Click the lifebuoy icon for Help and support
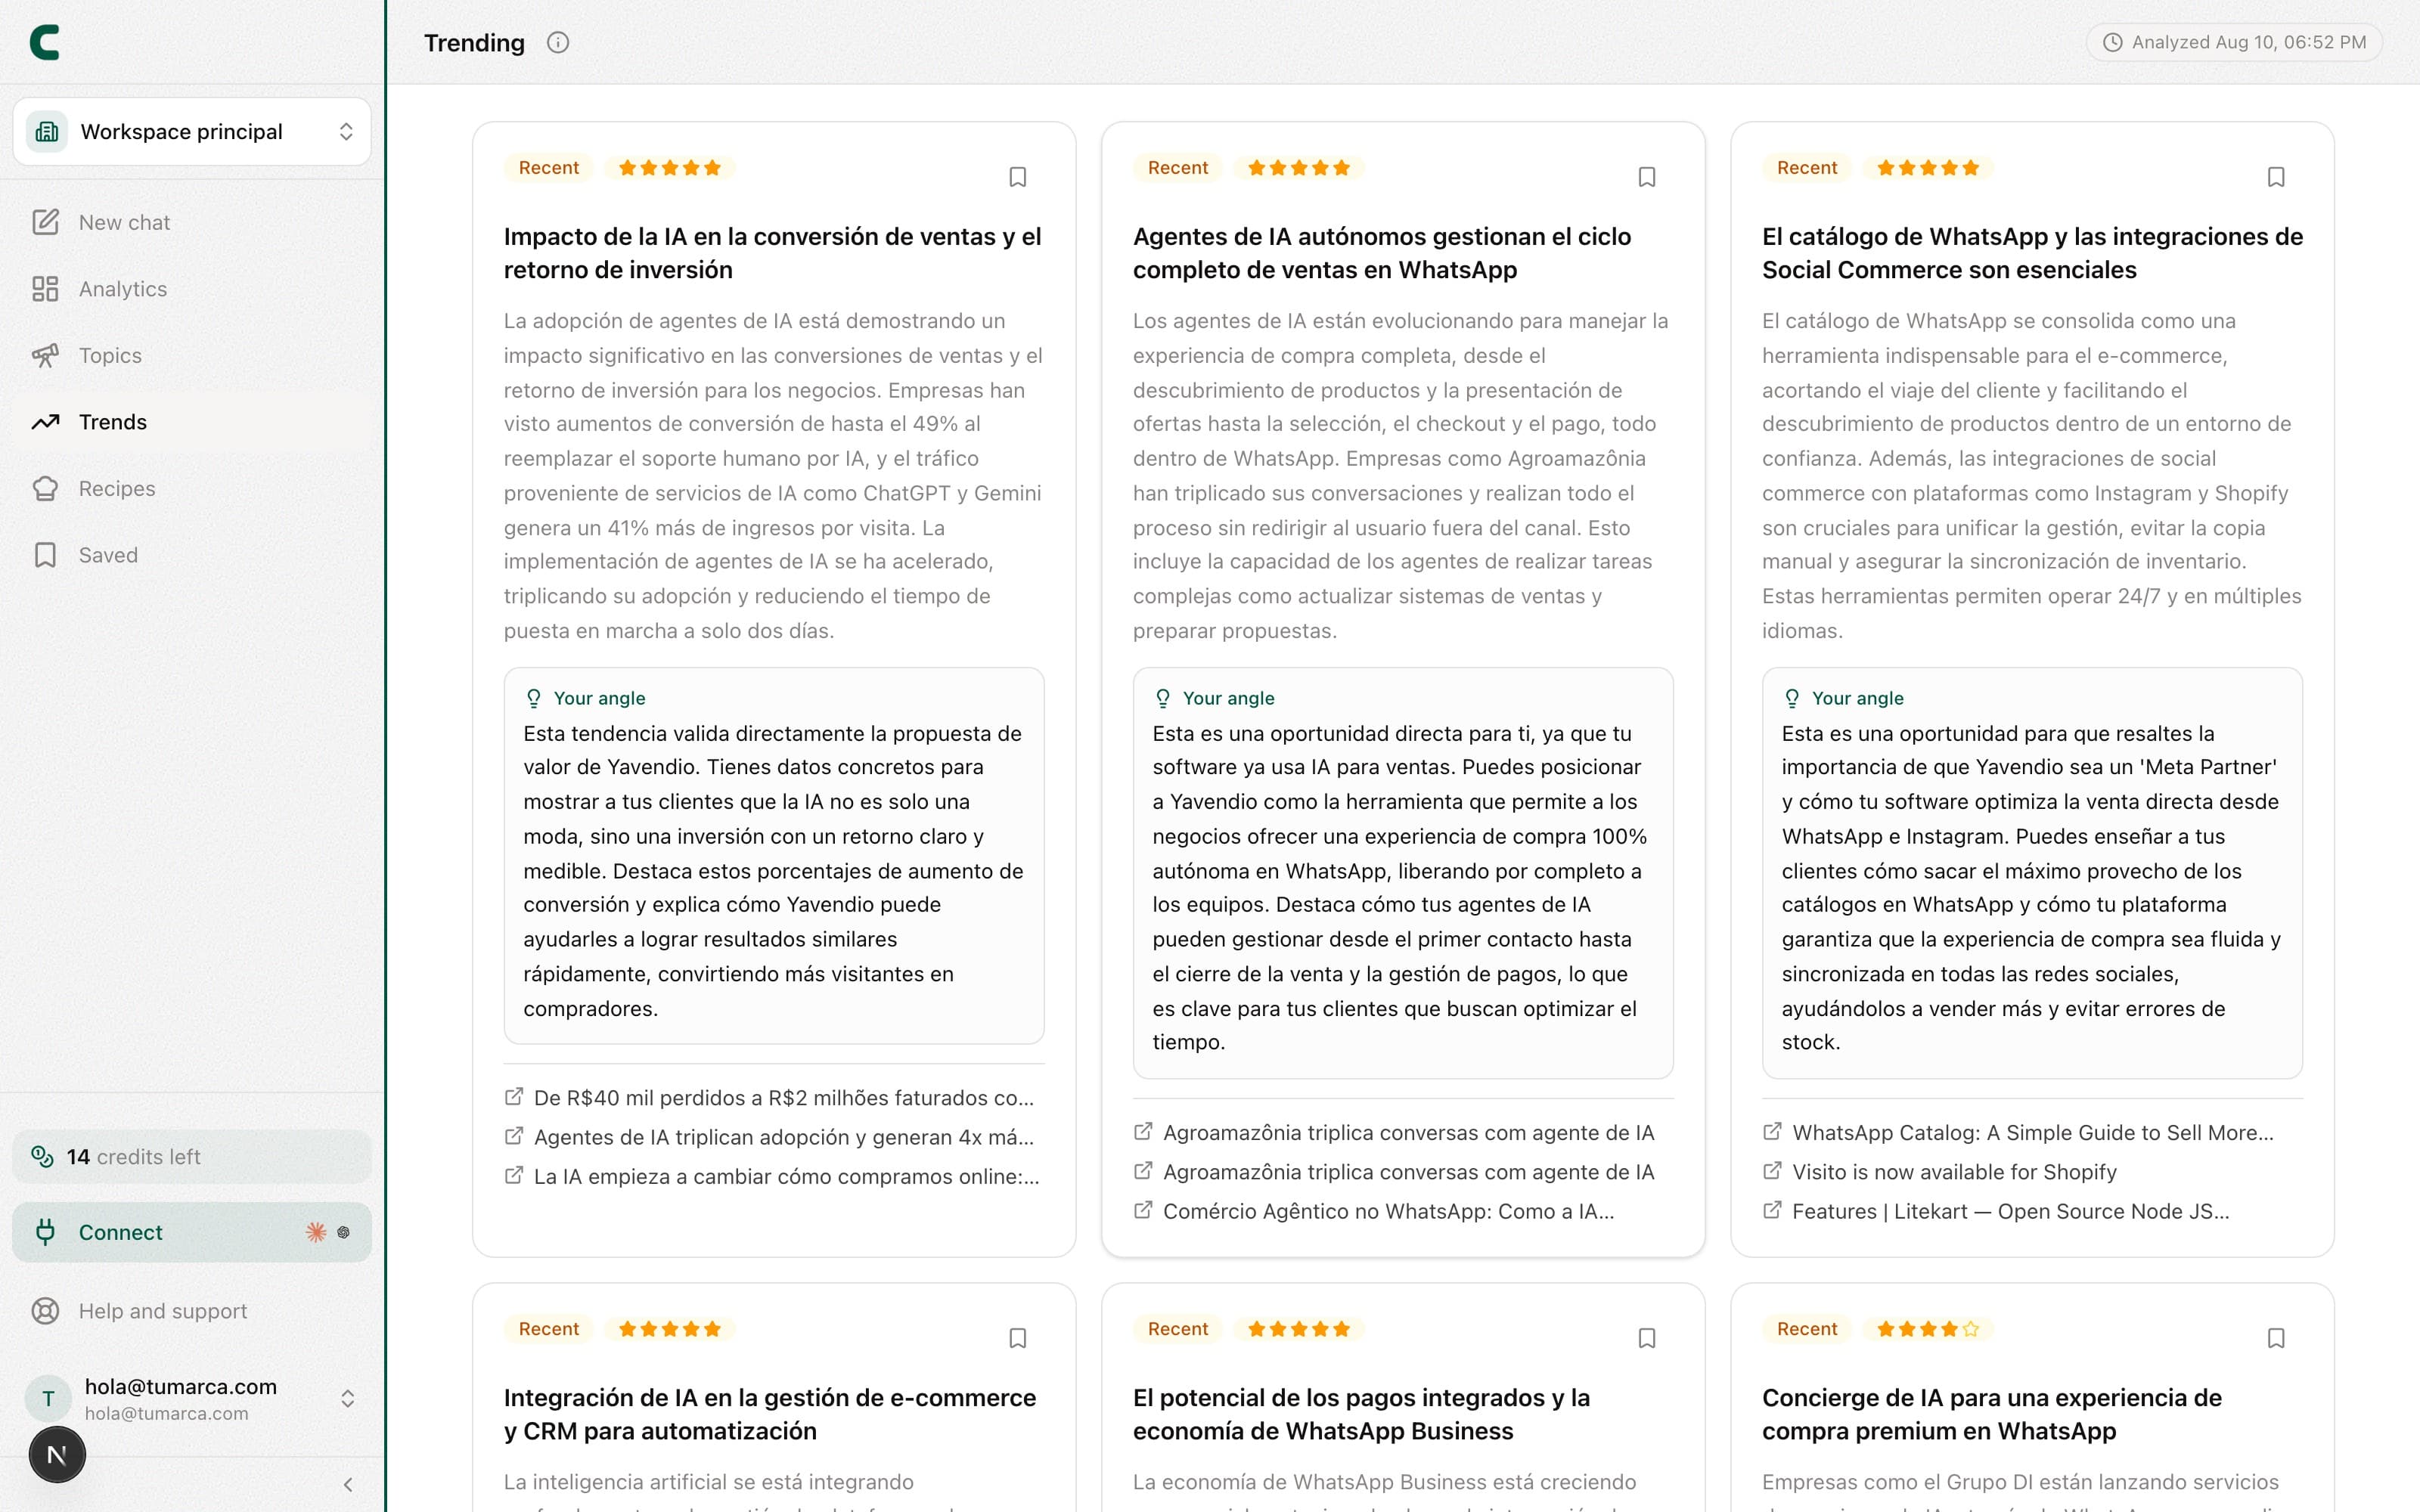The width and height of the screenshot is (2420, 1512). coord(45,1311)
